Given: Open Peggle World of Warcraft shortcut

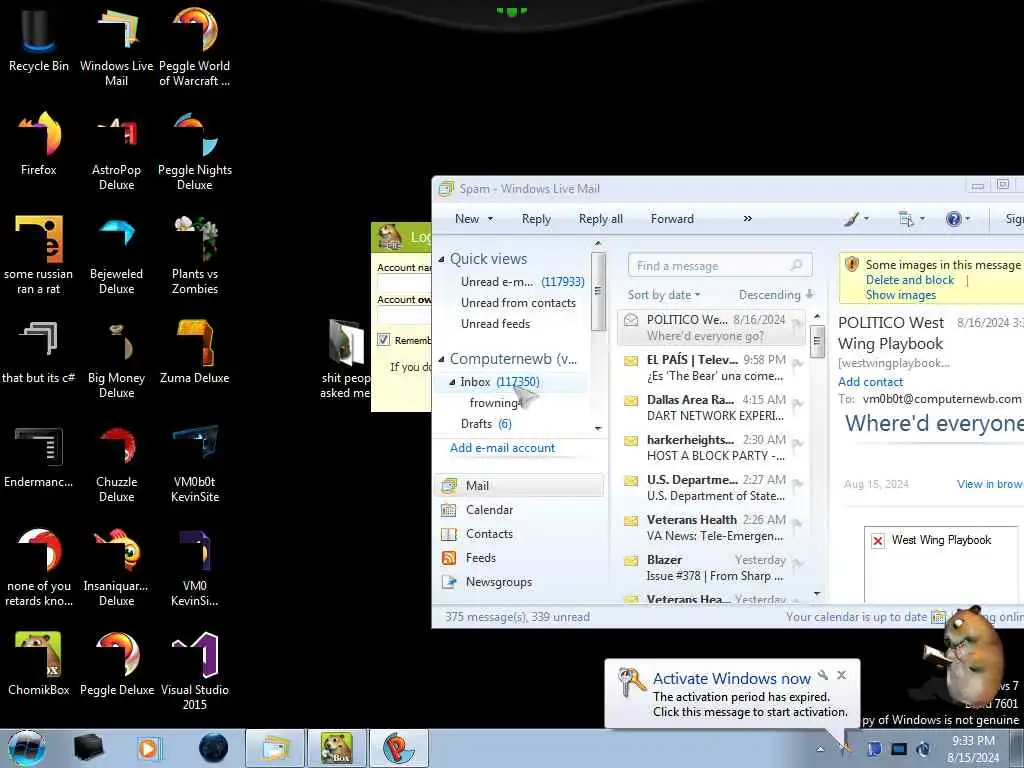Looking at the screenshot, I should (x=195, y=47).
